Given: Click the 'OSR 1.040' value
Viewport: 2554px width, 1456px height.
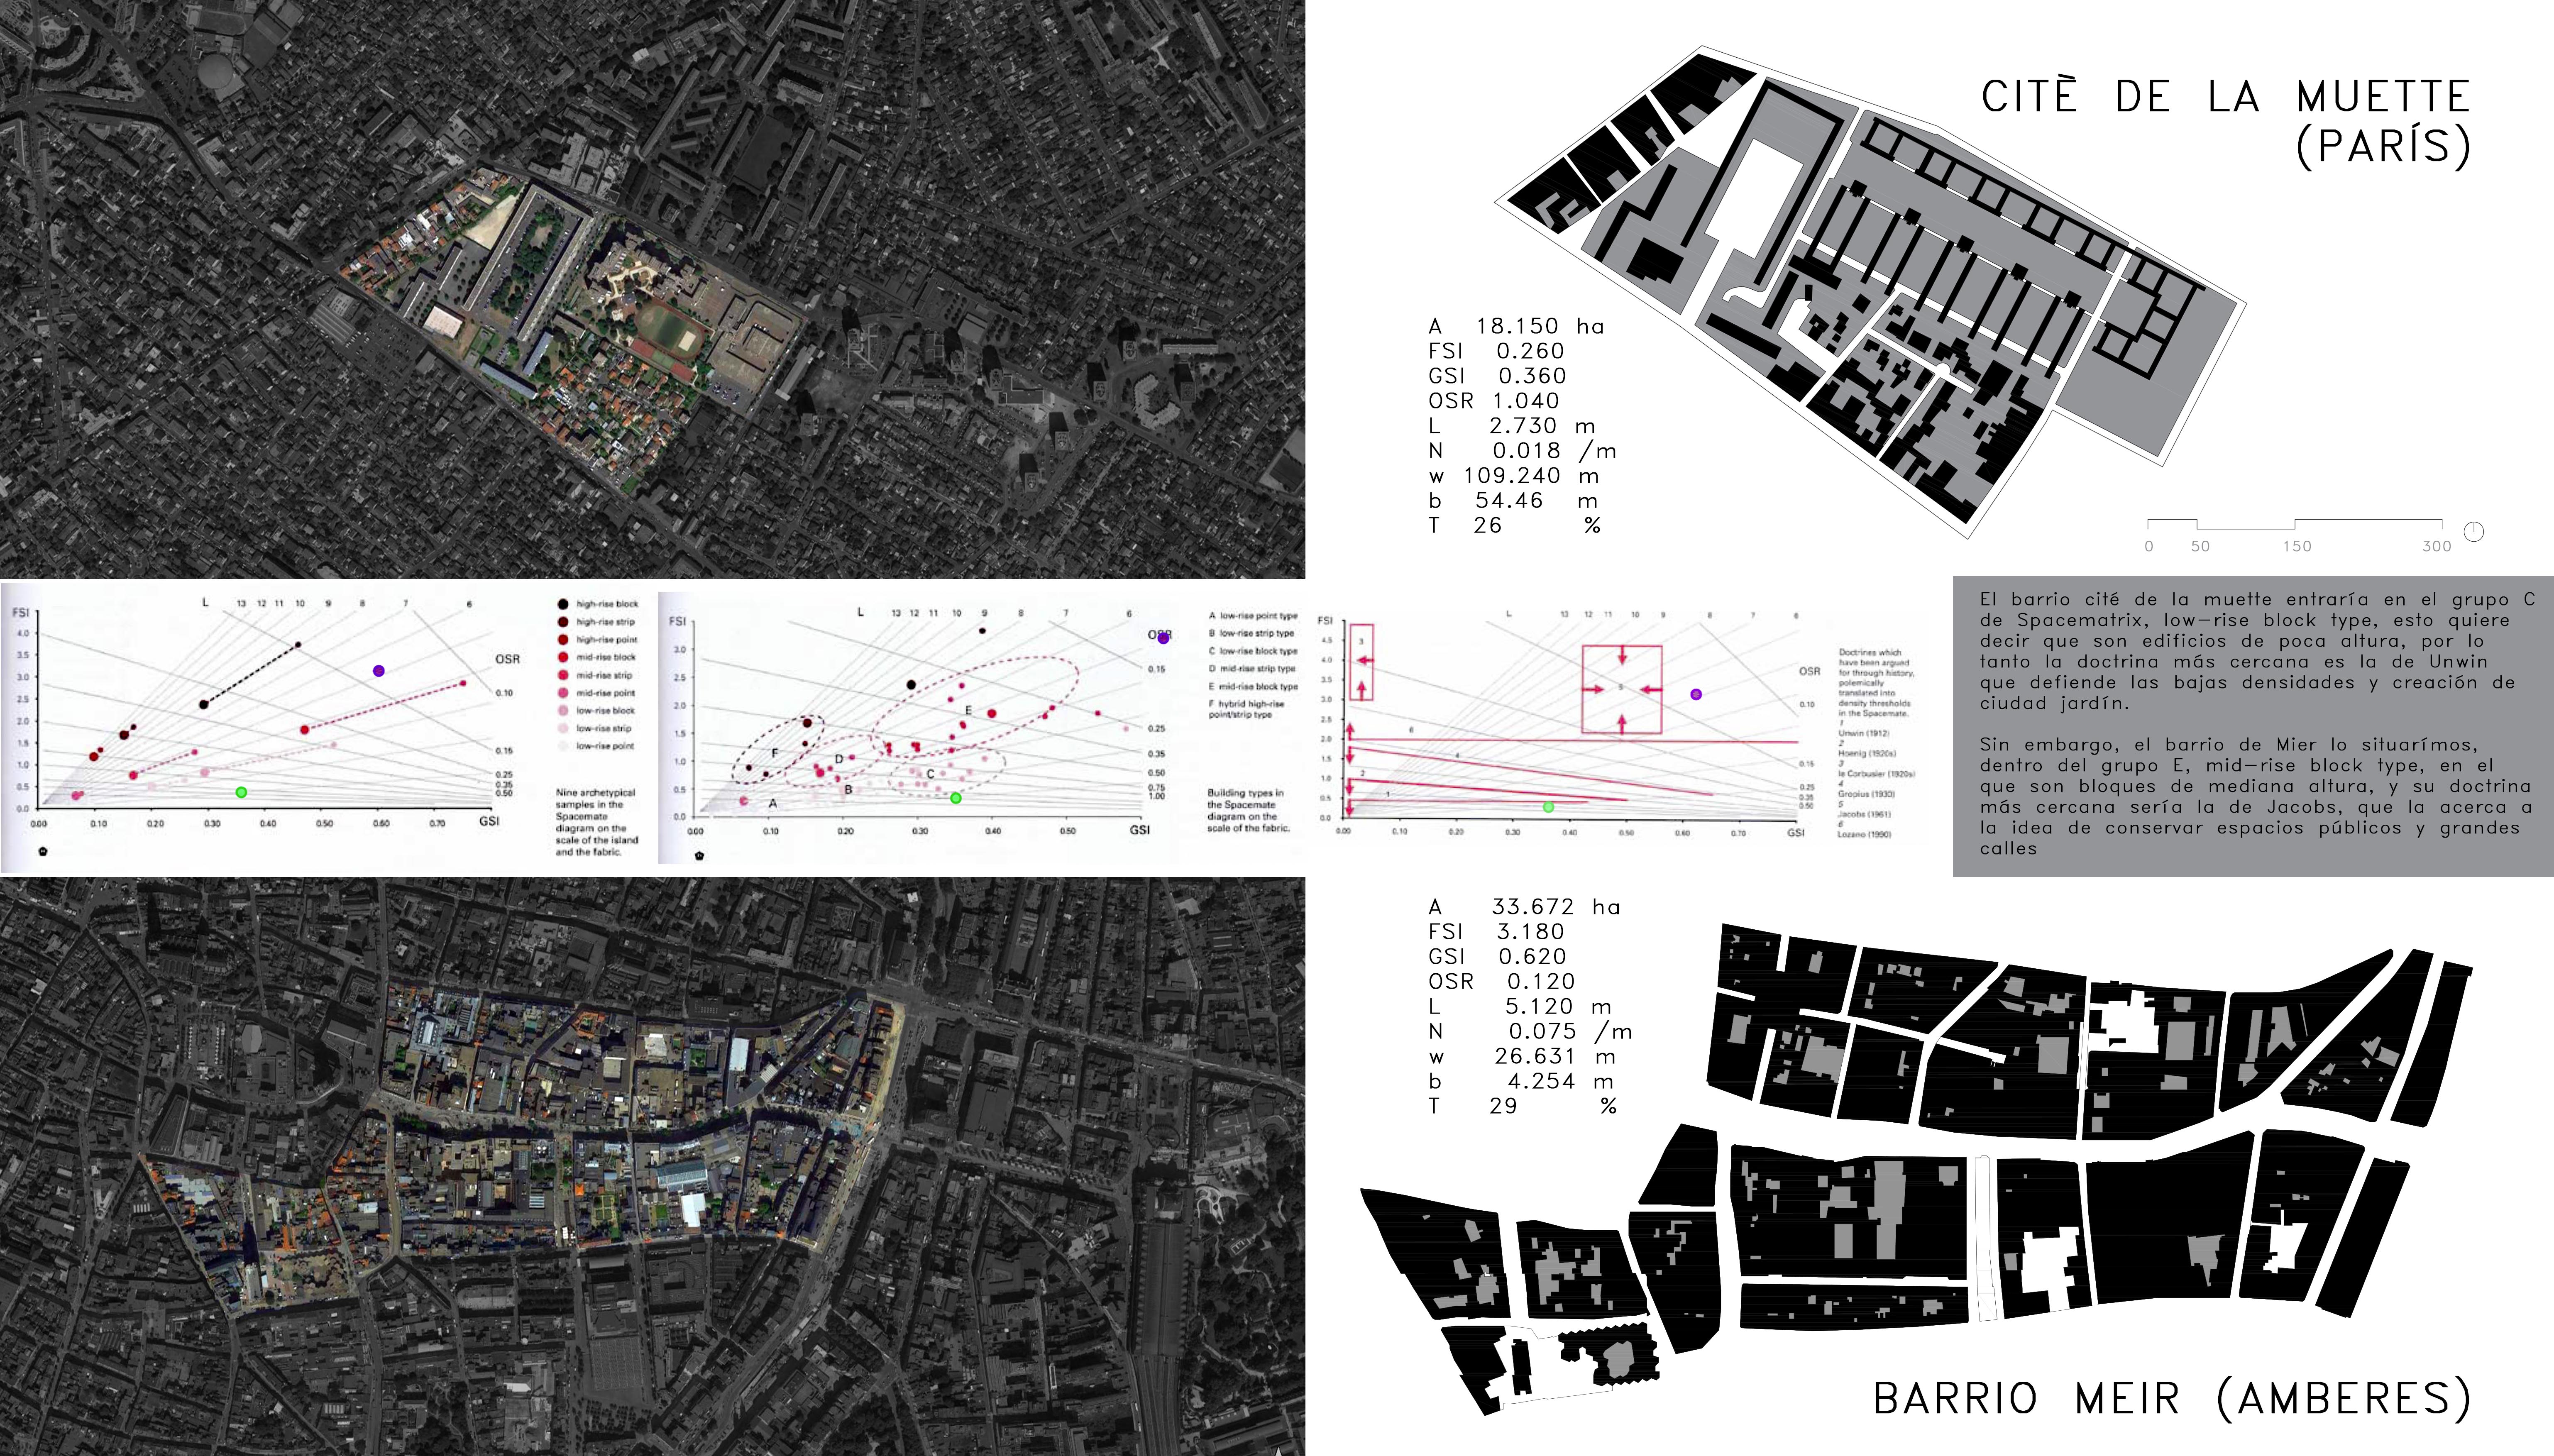Looking at the screenshot, I should pyautogui.click(x=1494, y=401).
